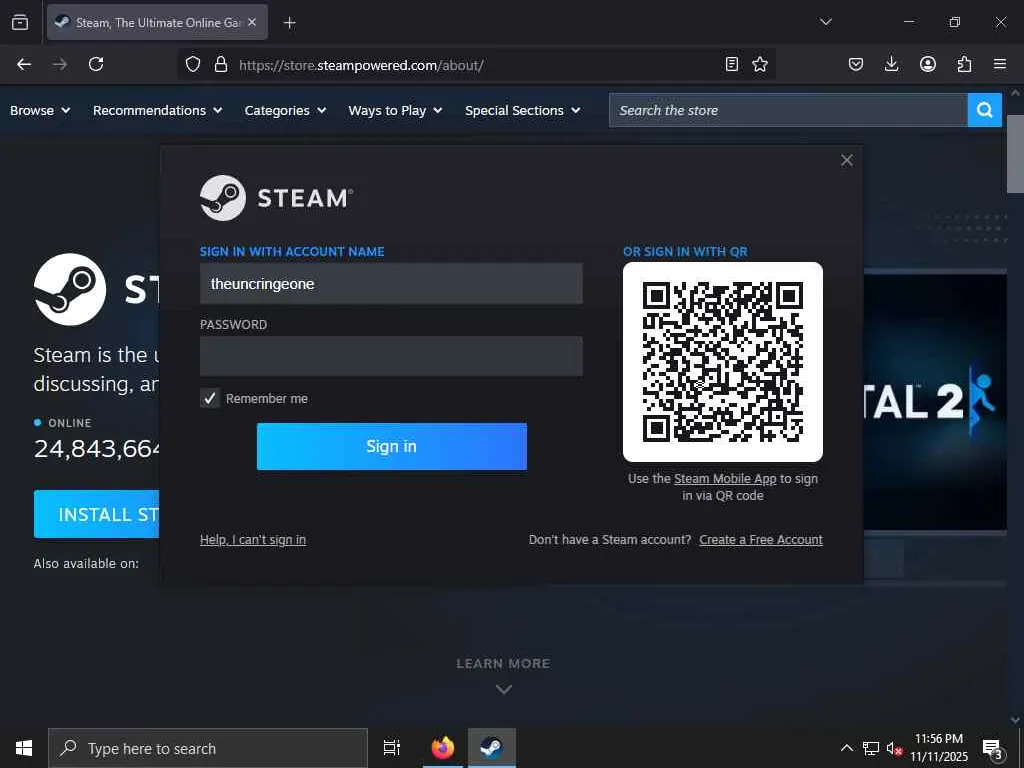Viewport: 1024px width, 768px height.
Task: Open the Firefox hamburger menu
Action: [1000, 64]
